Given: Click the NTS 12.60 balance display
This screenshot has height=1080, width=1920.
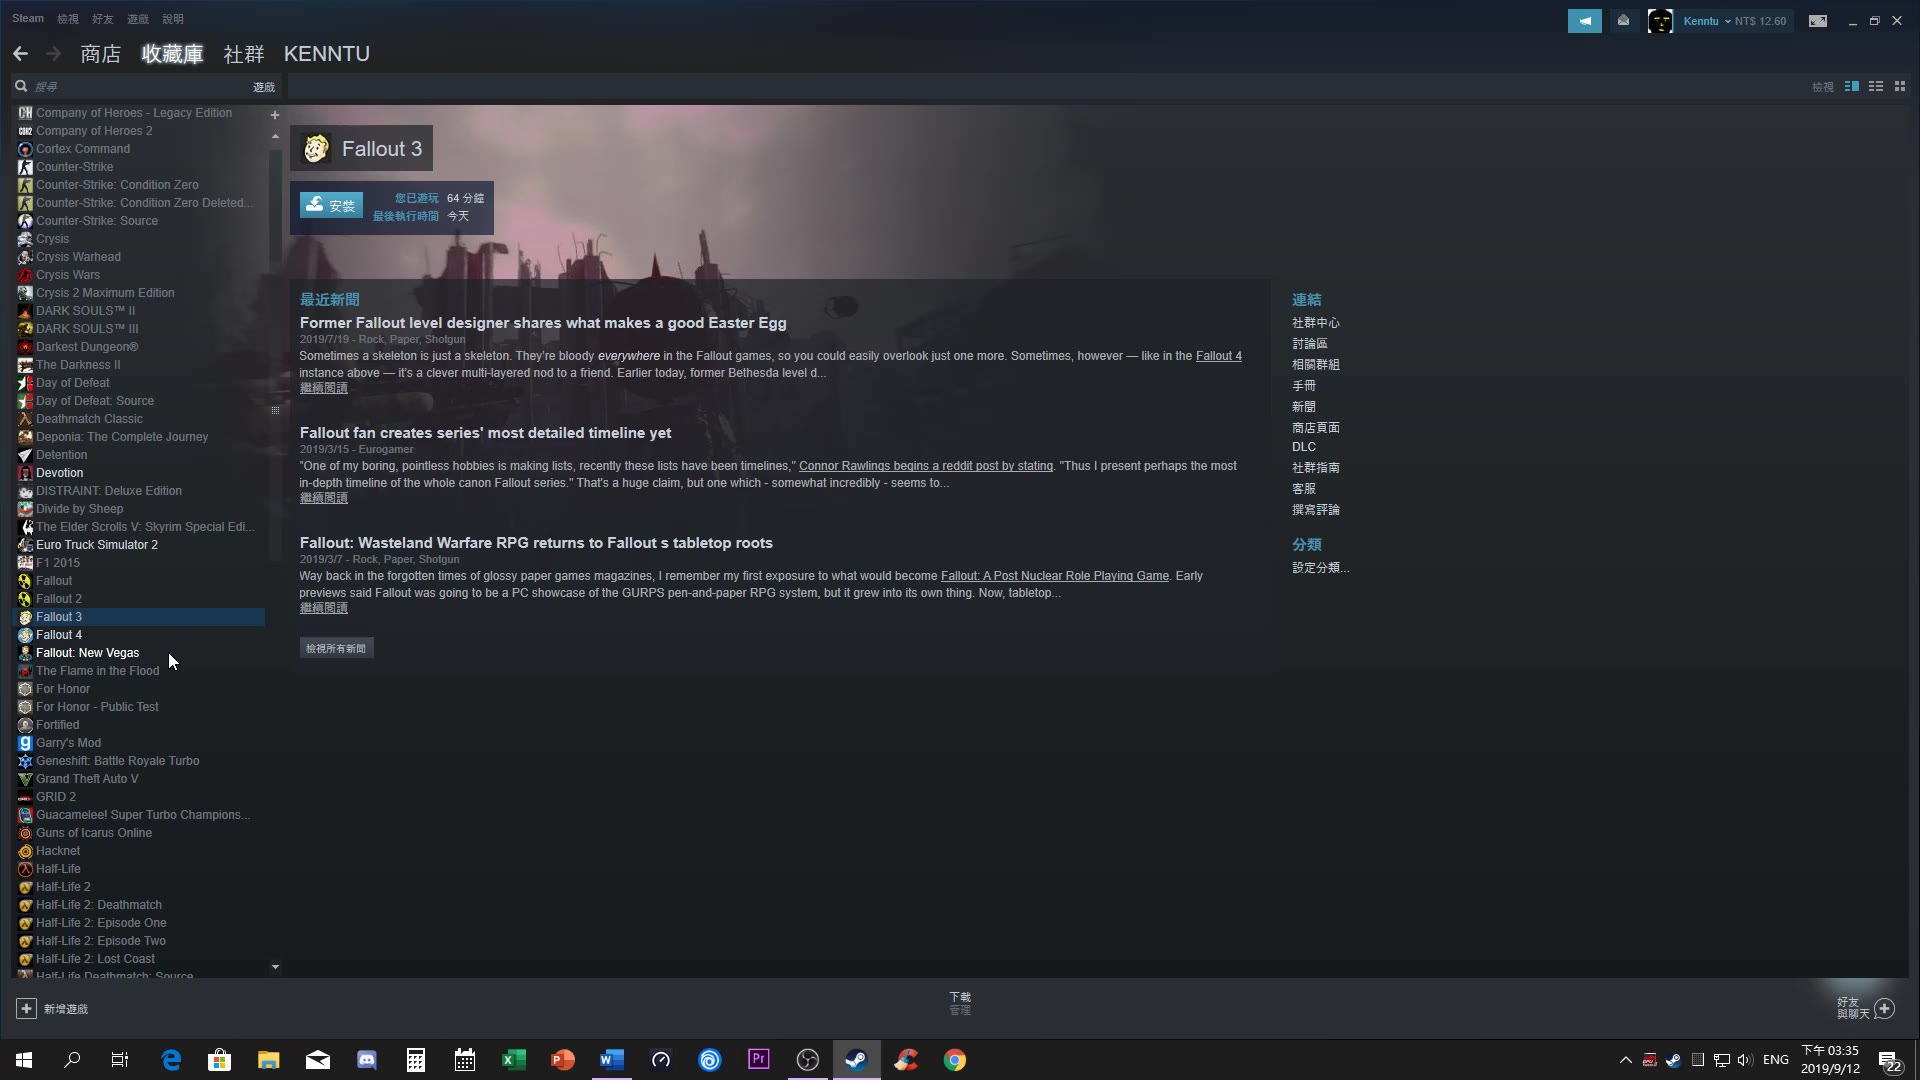Looking at the screenshot, I should coord(1763,21).
